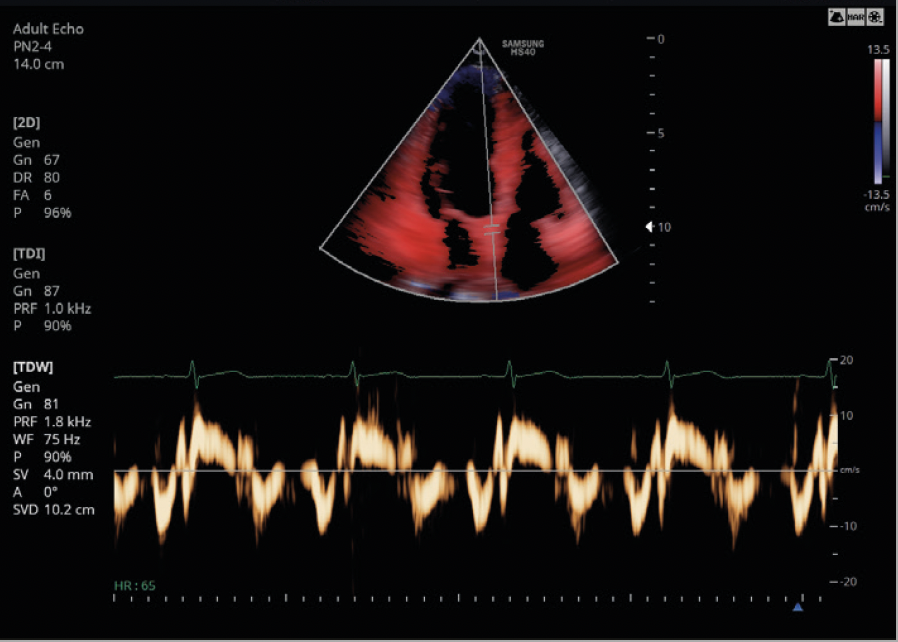Viewport: 898px width, 642px height.
Task: Click the 'PRF 1.8 kHz' value
Action: [x=52, y=422]
